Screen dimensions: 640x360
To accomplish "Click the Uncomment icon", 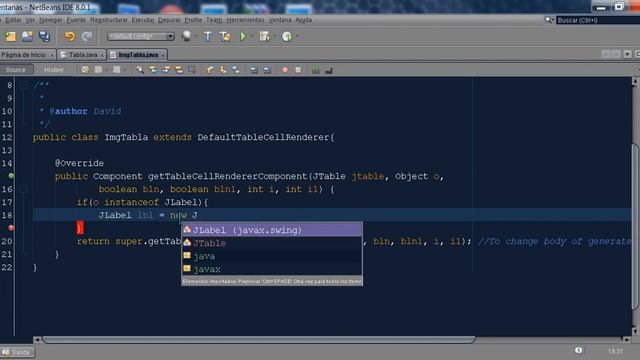I will [x=329, y=70].
